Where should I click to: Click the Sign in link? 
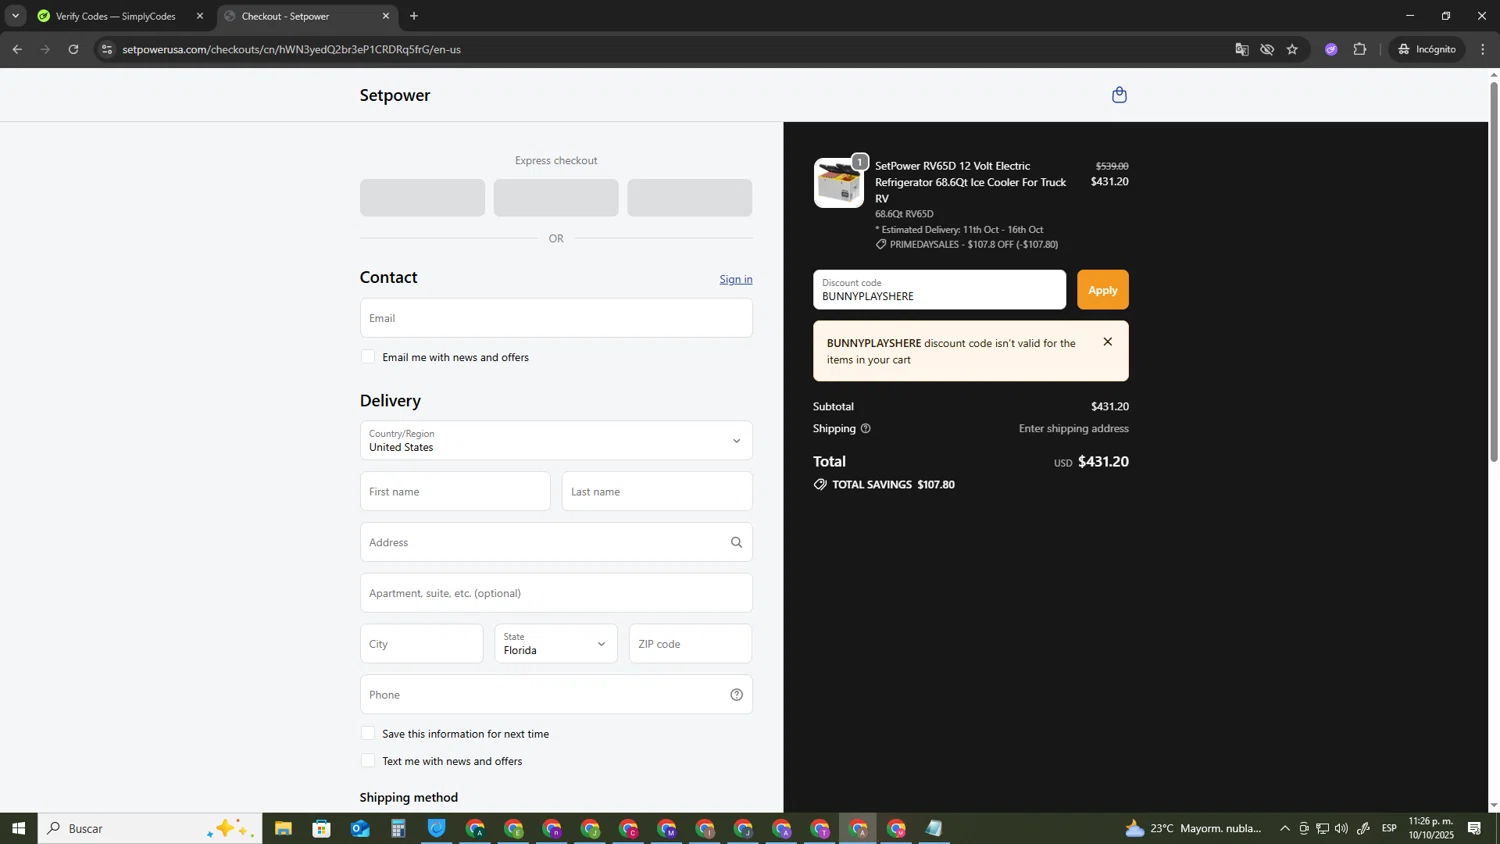736,279
